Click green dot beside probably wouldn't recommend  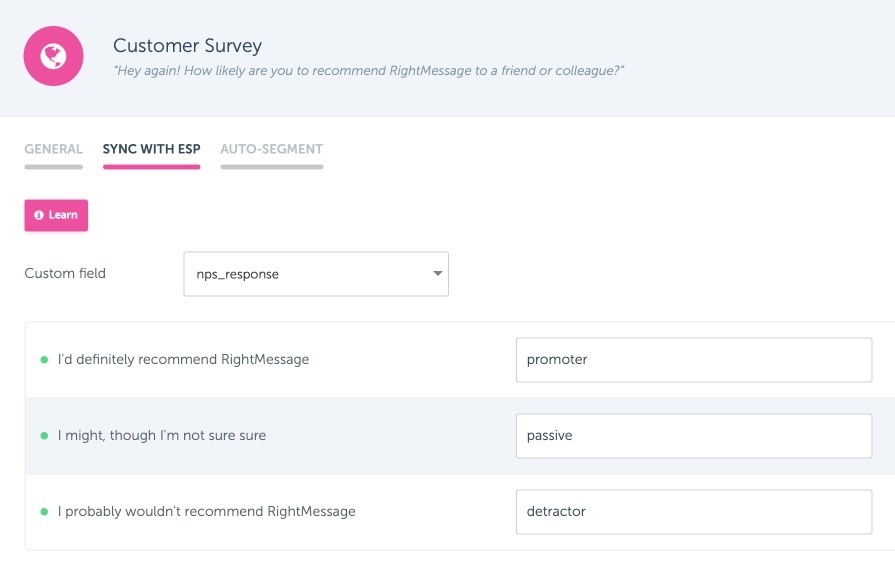pos(44,512)
